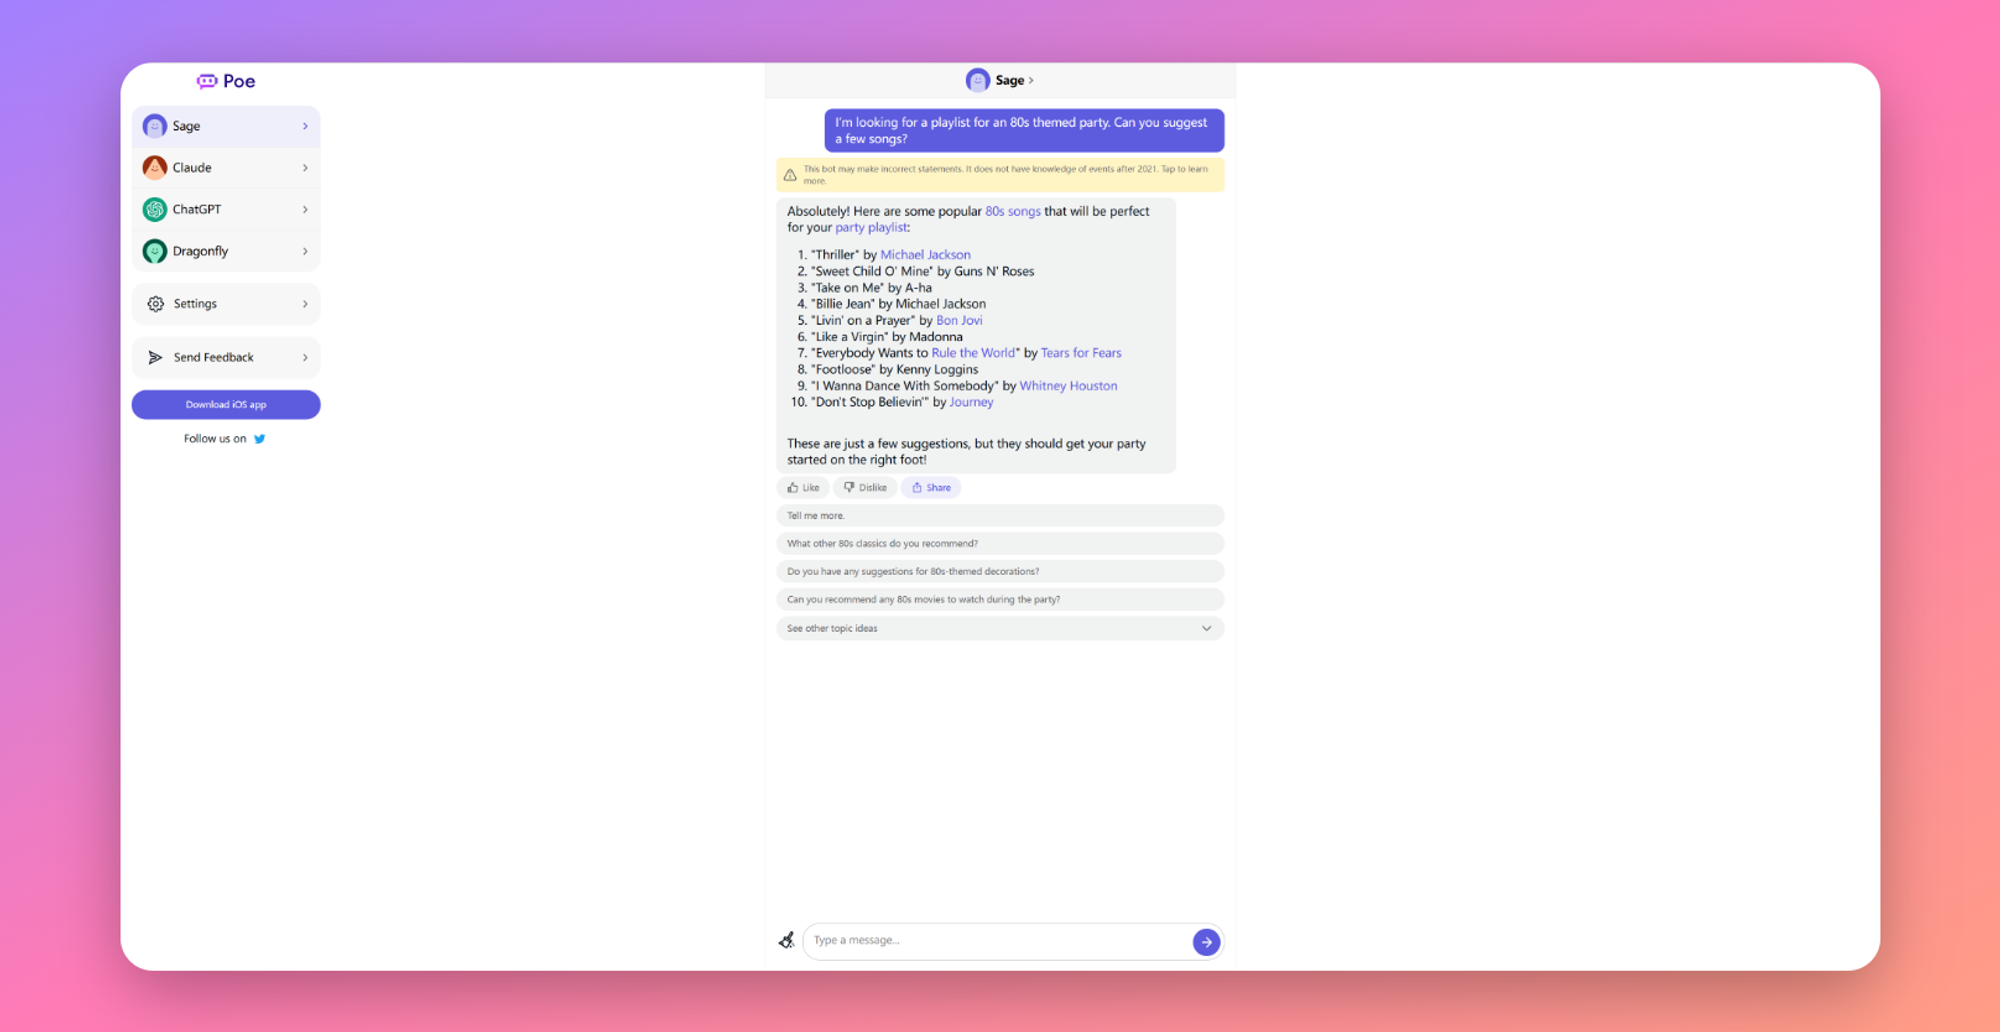2000x1032 pixels.
Task: Open the Settings row chevron
Action: [x=305, y=304]
